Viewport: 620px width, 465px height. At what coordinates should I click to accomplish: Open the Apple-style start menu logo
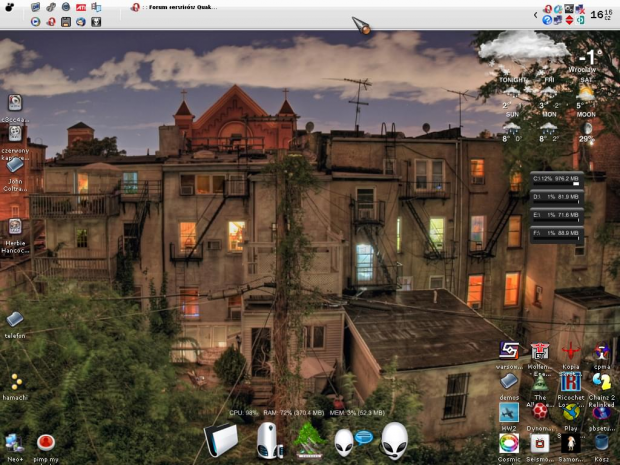click(10, 8)
